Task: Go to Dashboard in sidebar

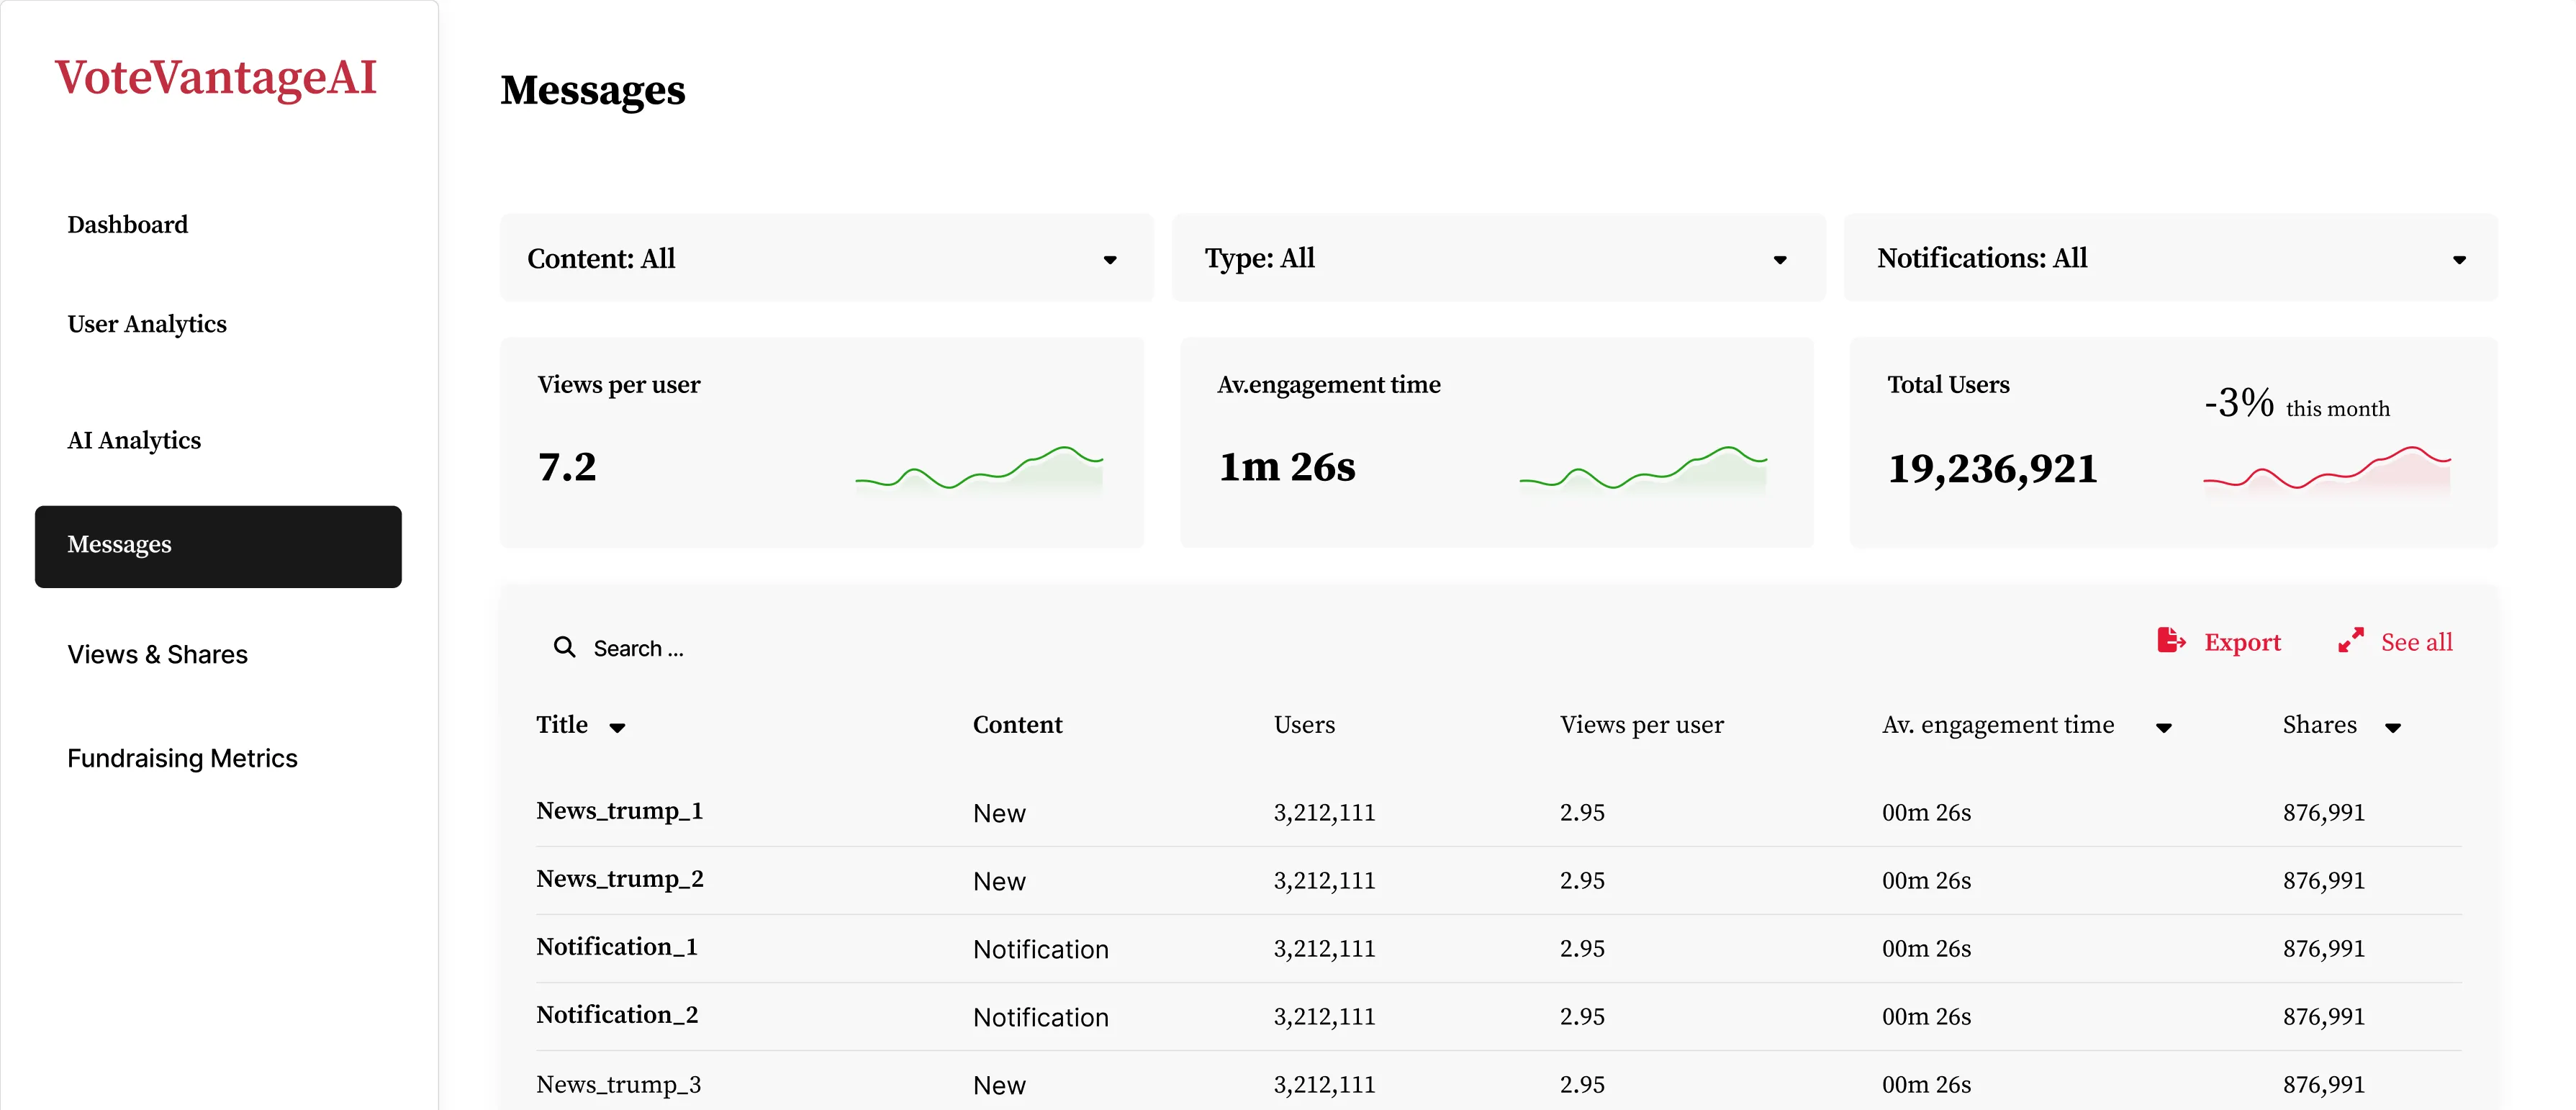Action: click(128, 224)
